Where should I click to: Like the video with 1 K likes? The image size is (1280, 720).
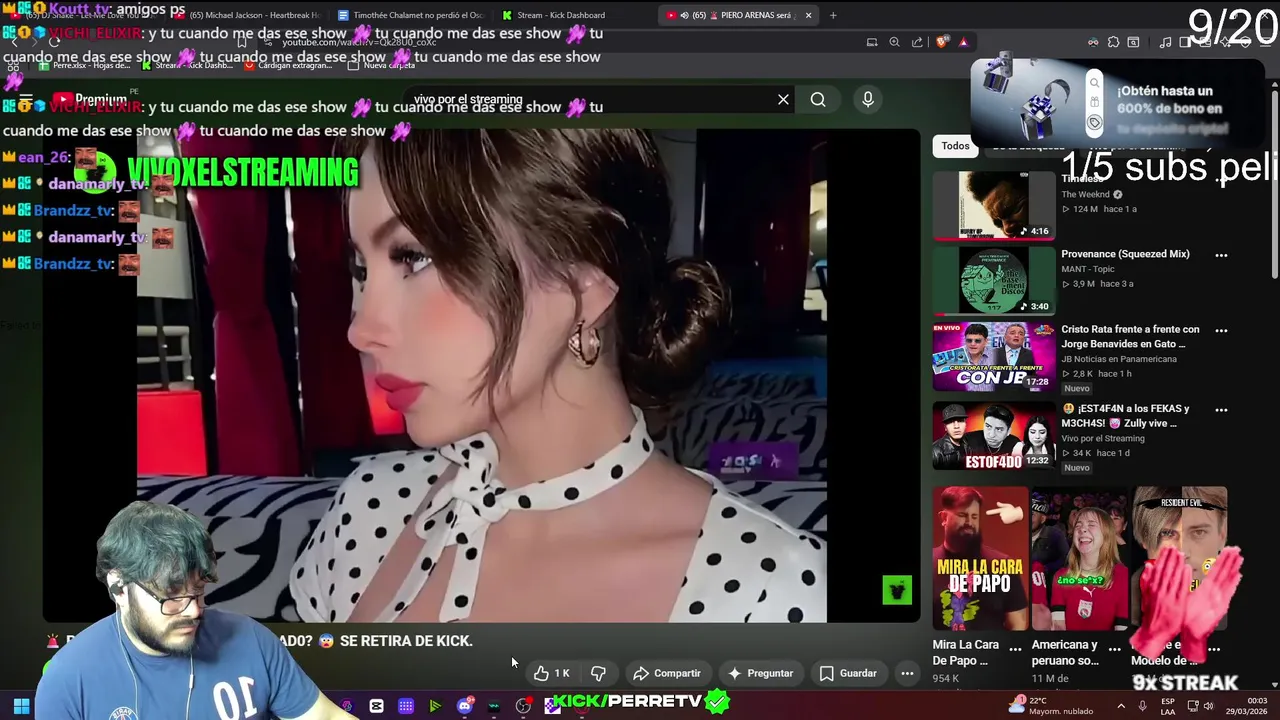click(x=552, y=673)
